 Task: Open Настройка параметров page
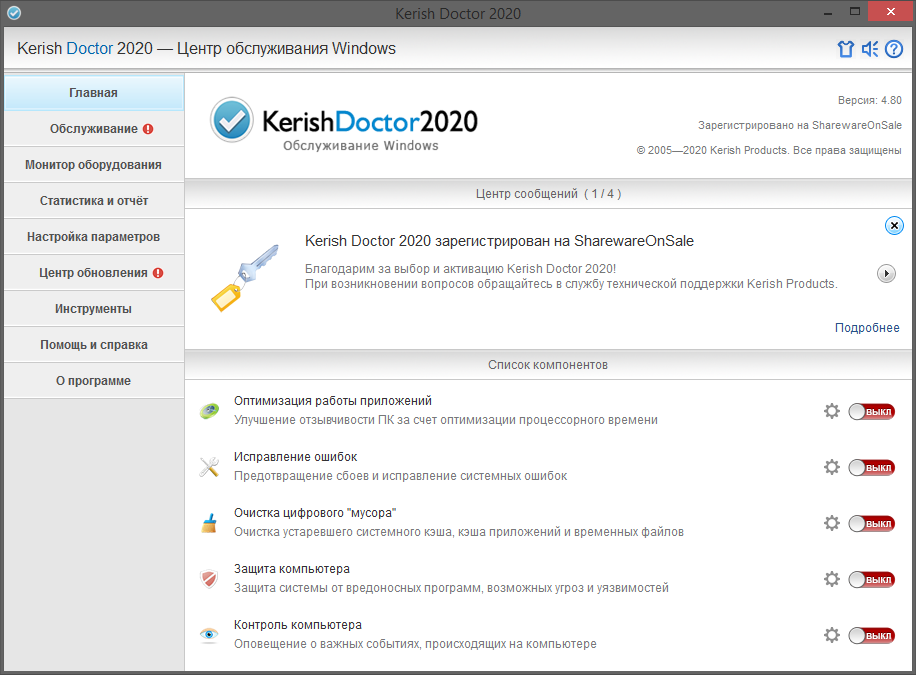click(94, 237)
